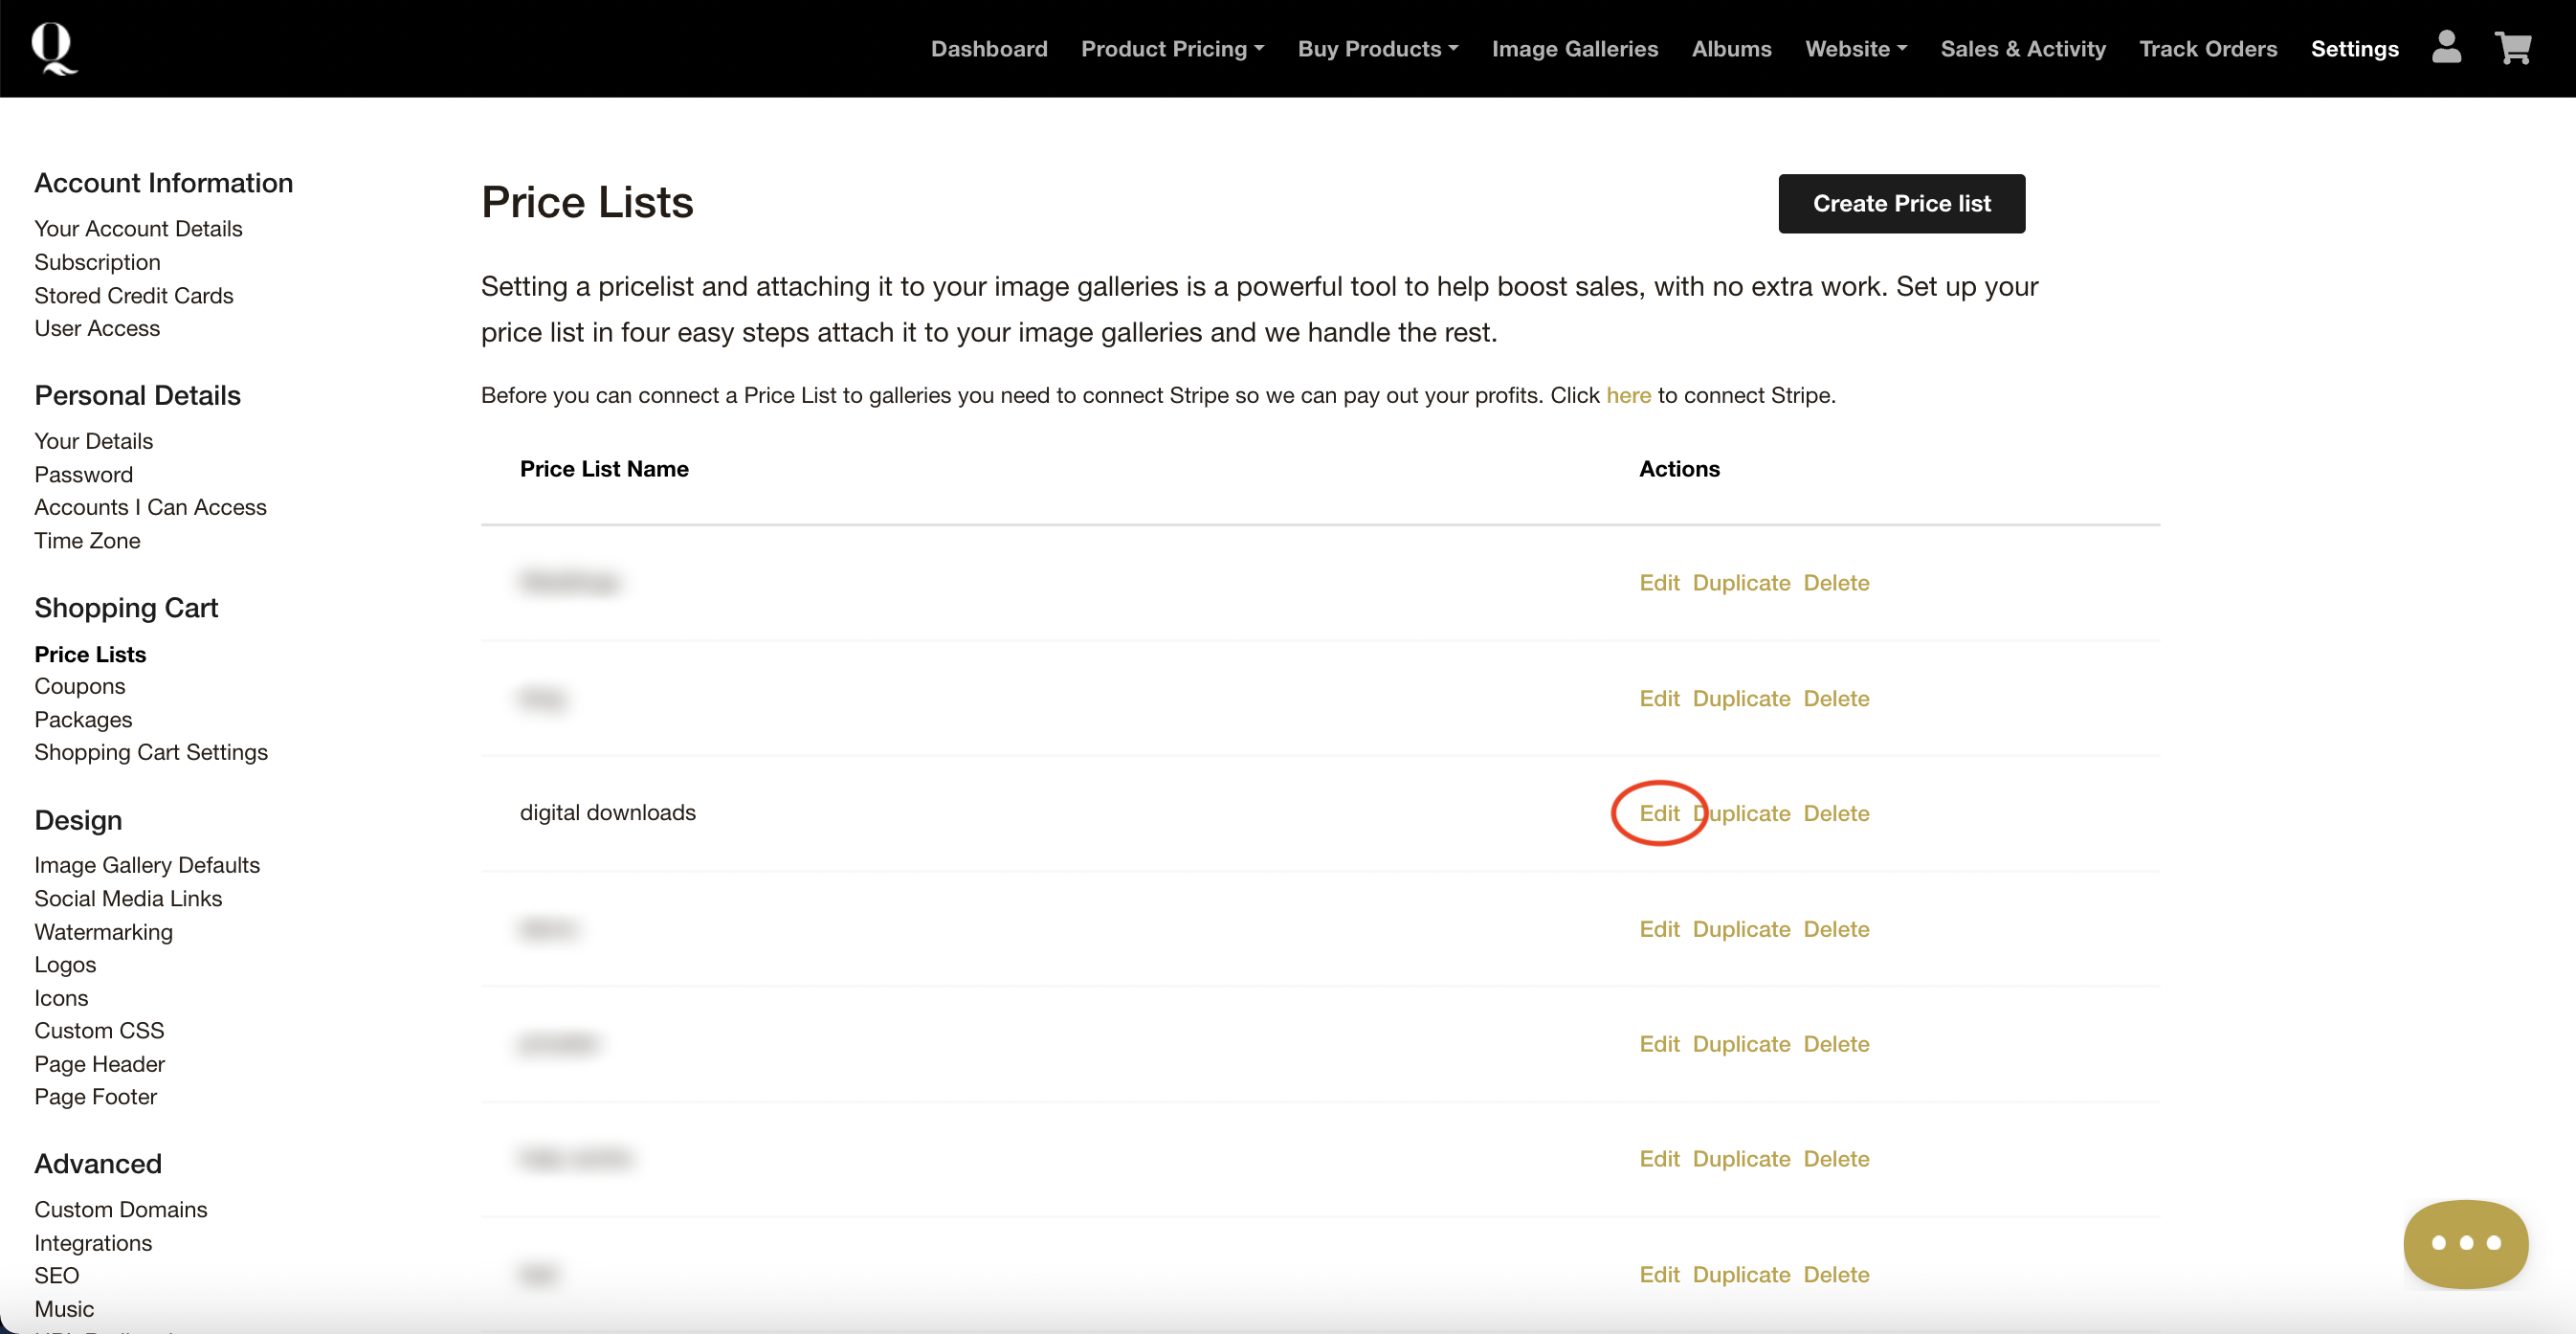2576x1334 pixels.
Task: Open the user account profile icon
Action: [2446, 47]
